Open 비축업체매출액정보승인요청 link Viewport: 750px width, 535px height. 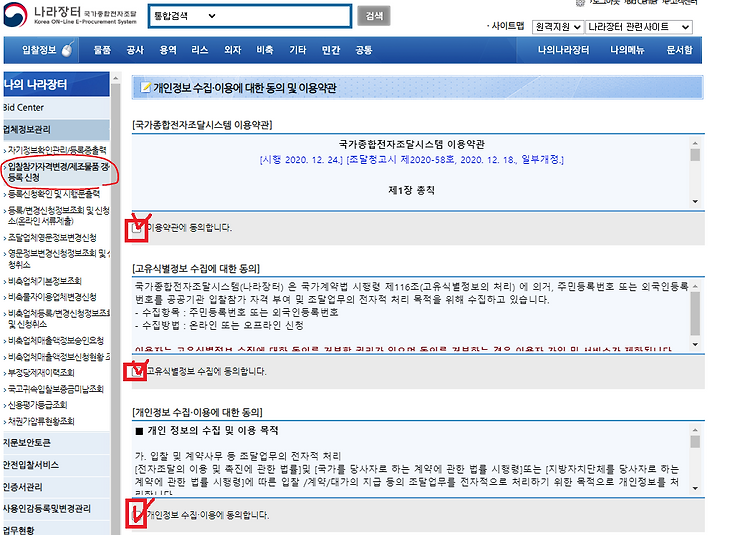[x=55, y=341]
